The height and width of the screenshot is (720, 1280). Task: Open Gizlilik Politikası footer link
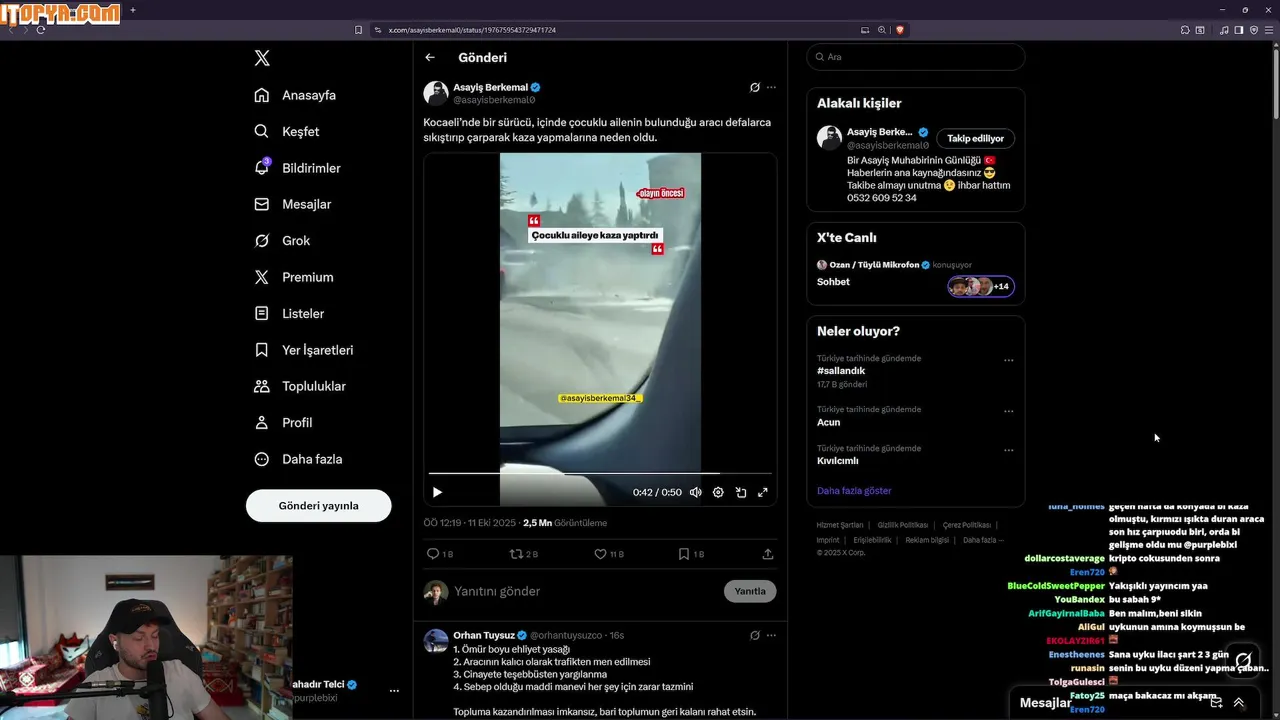901,525
